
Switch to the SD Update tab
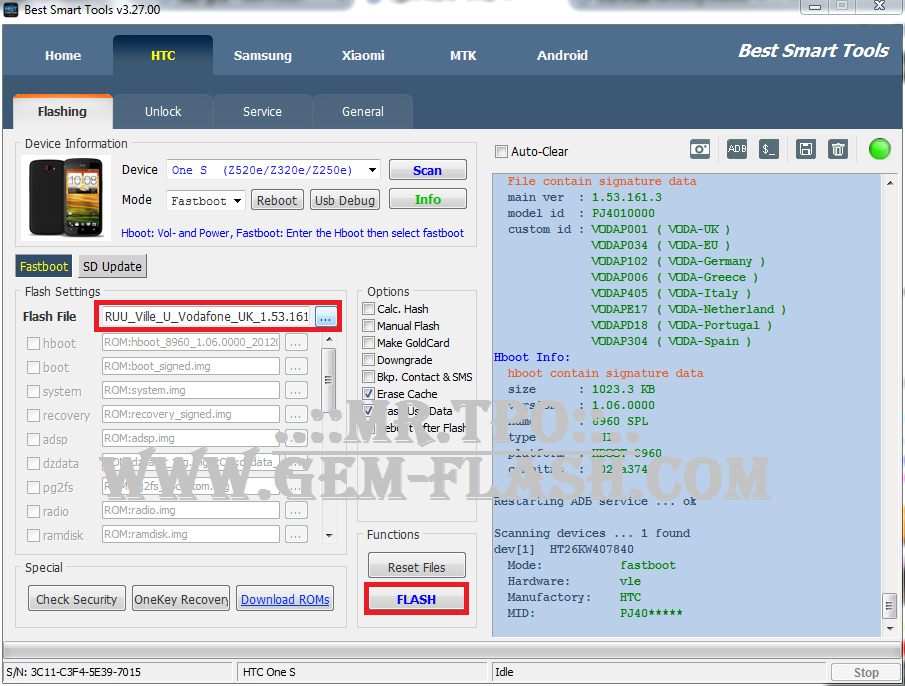[x=112, y=267]
